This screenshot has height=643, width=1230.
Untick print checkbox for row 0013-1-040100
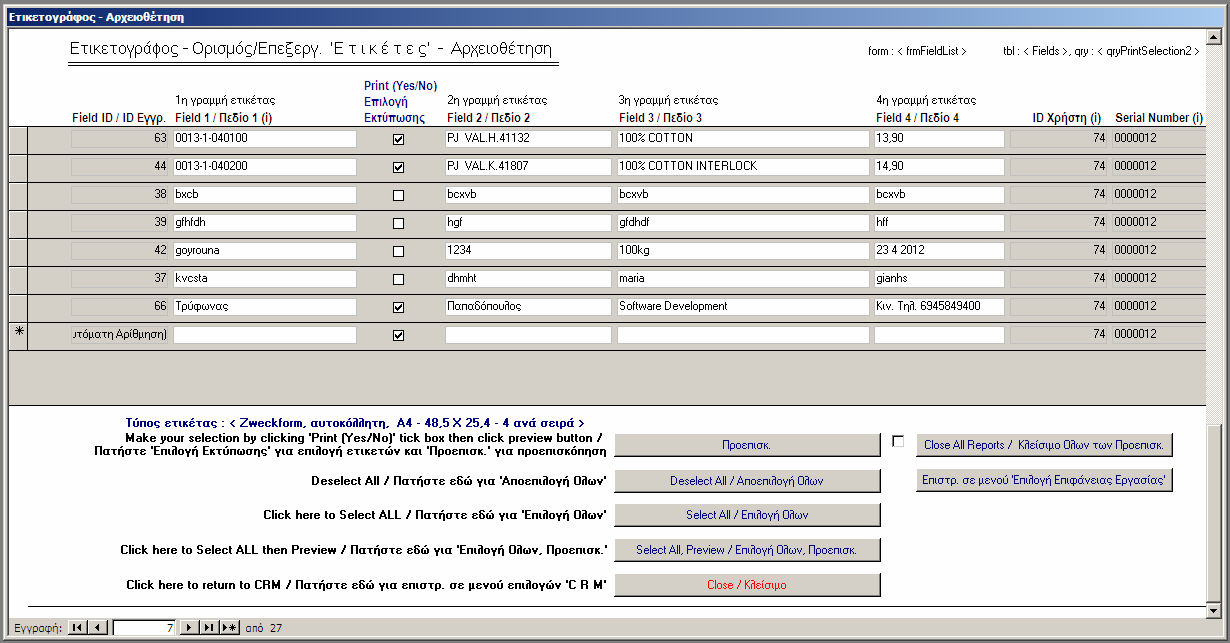tap(399, 140)
